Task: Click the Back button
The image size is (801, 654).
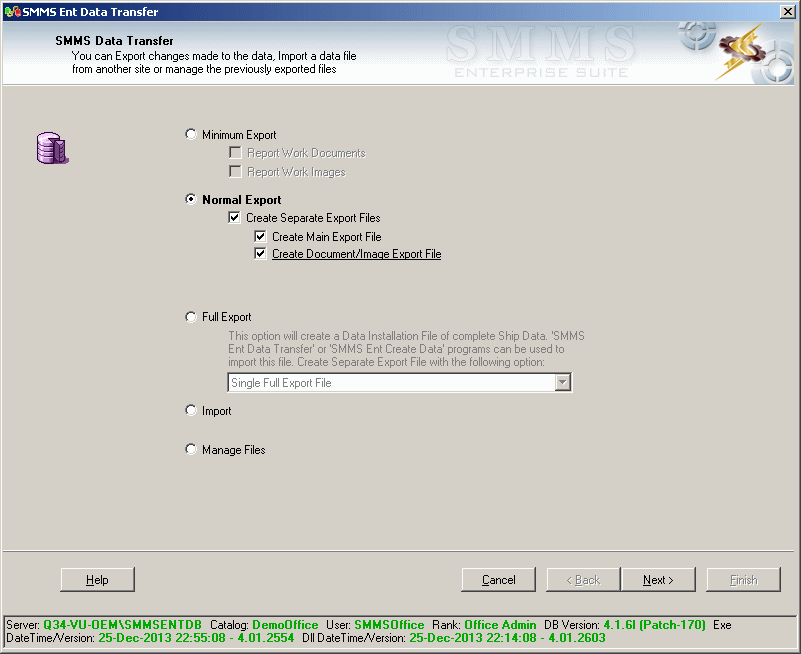Action: pyautogui.click(x=583, y=579)
